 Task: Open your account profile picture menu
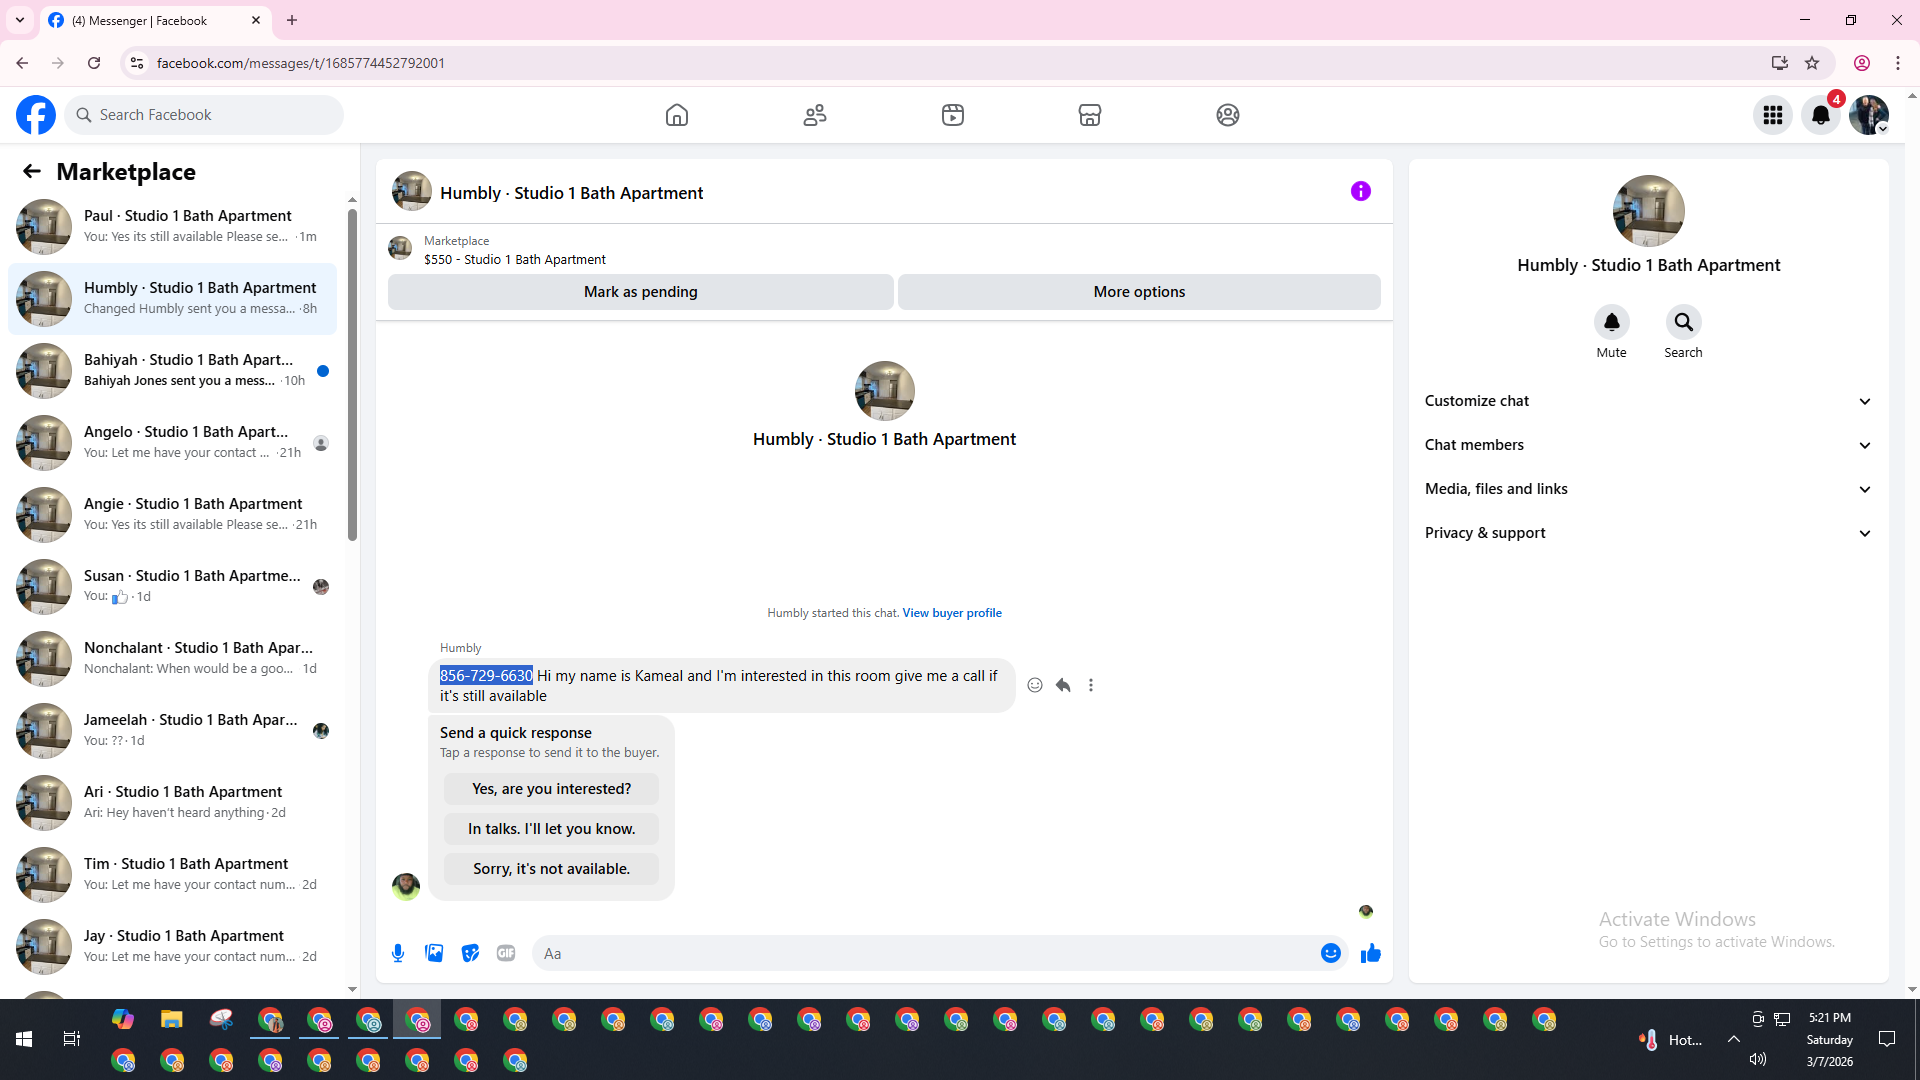(1869, 115)
